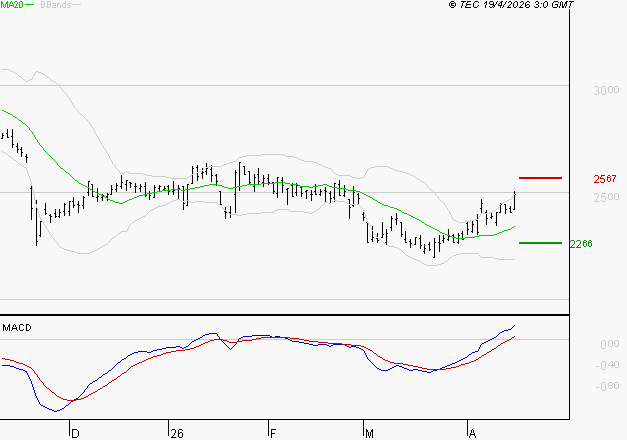The image size is (627, 440).
Task: Click the MACD -080 axis label
Action: click(607, 386)
